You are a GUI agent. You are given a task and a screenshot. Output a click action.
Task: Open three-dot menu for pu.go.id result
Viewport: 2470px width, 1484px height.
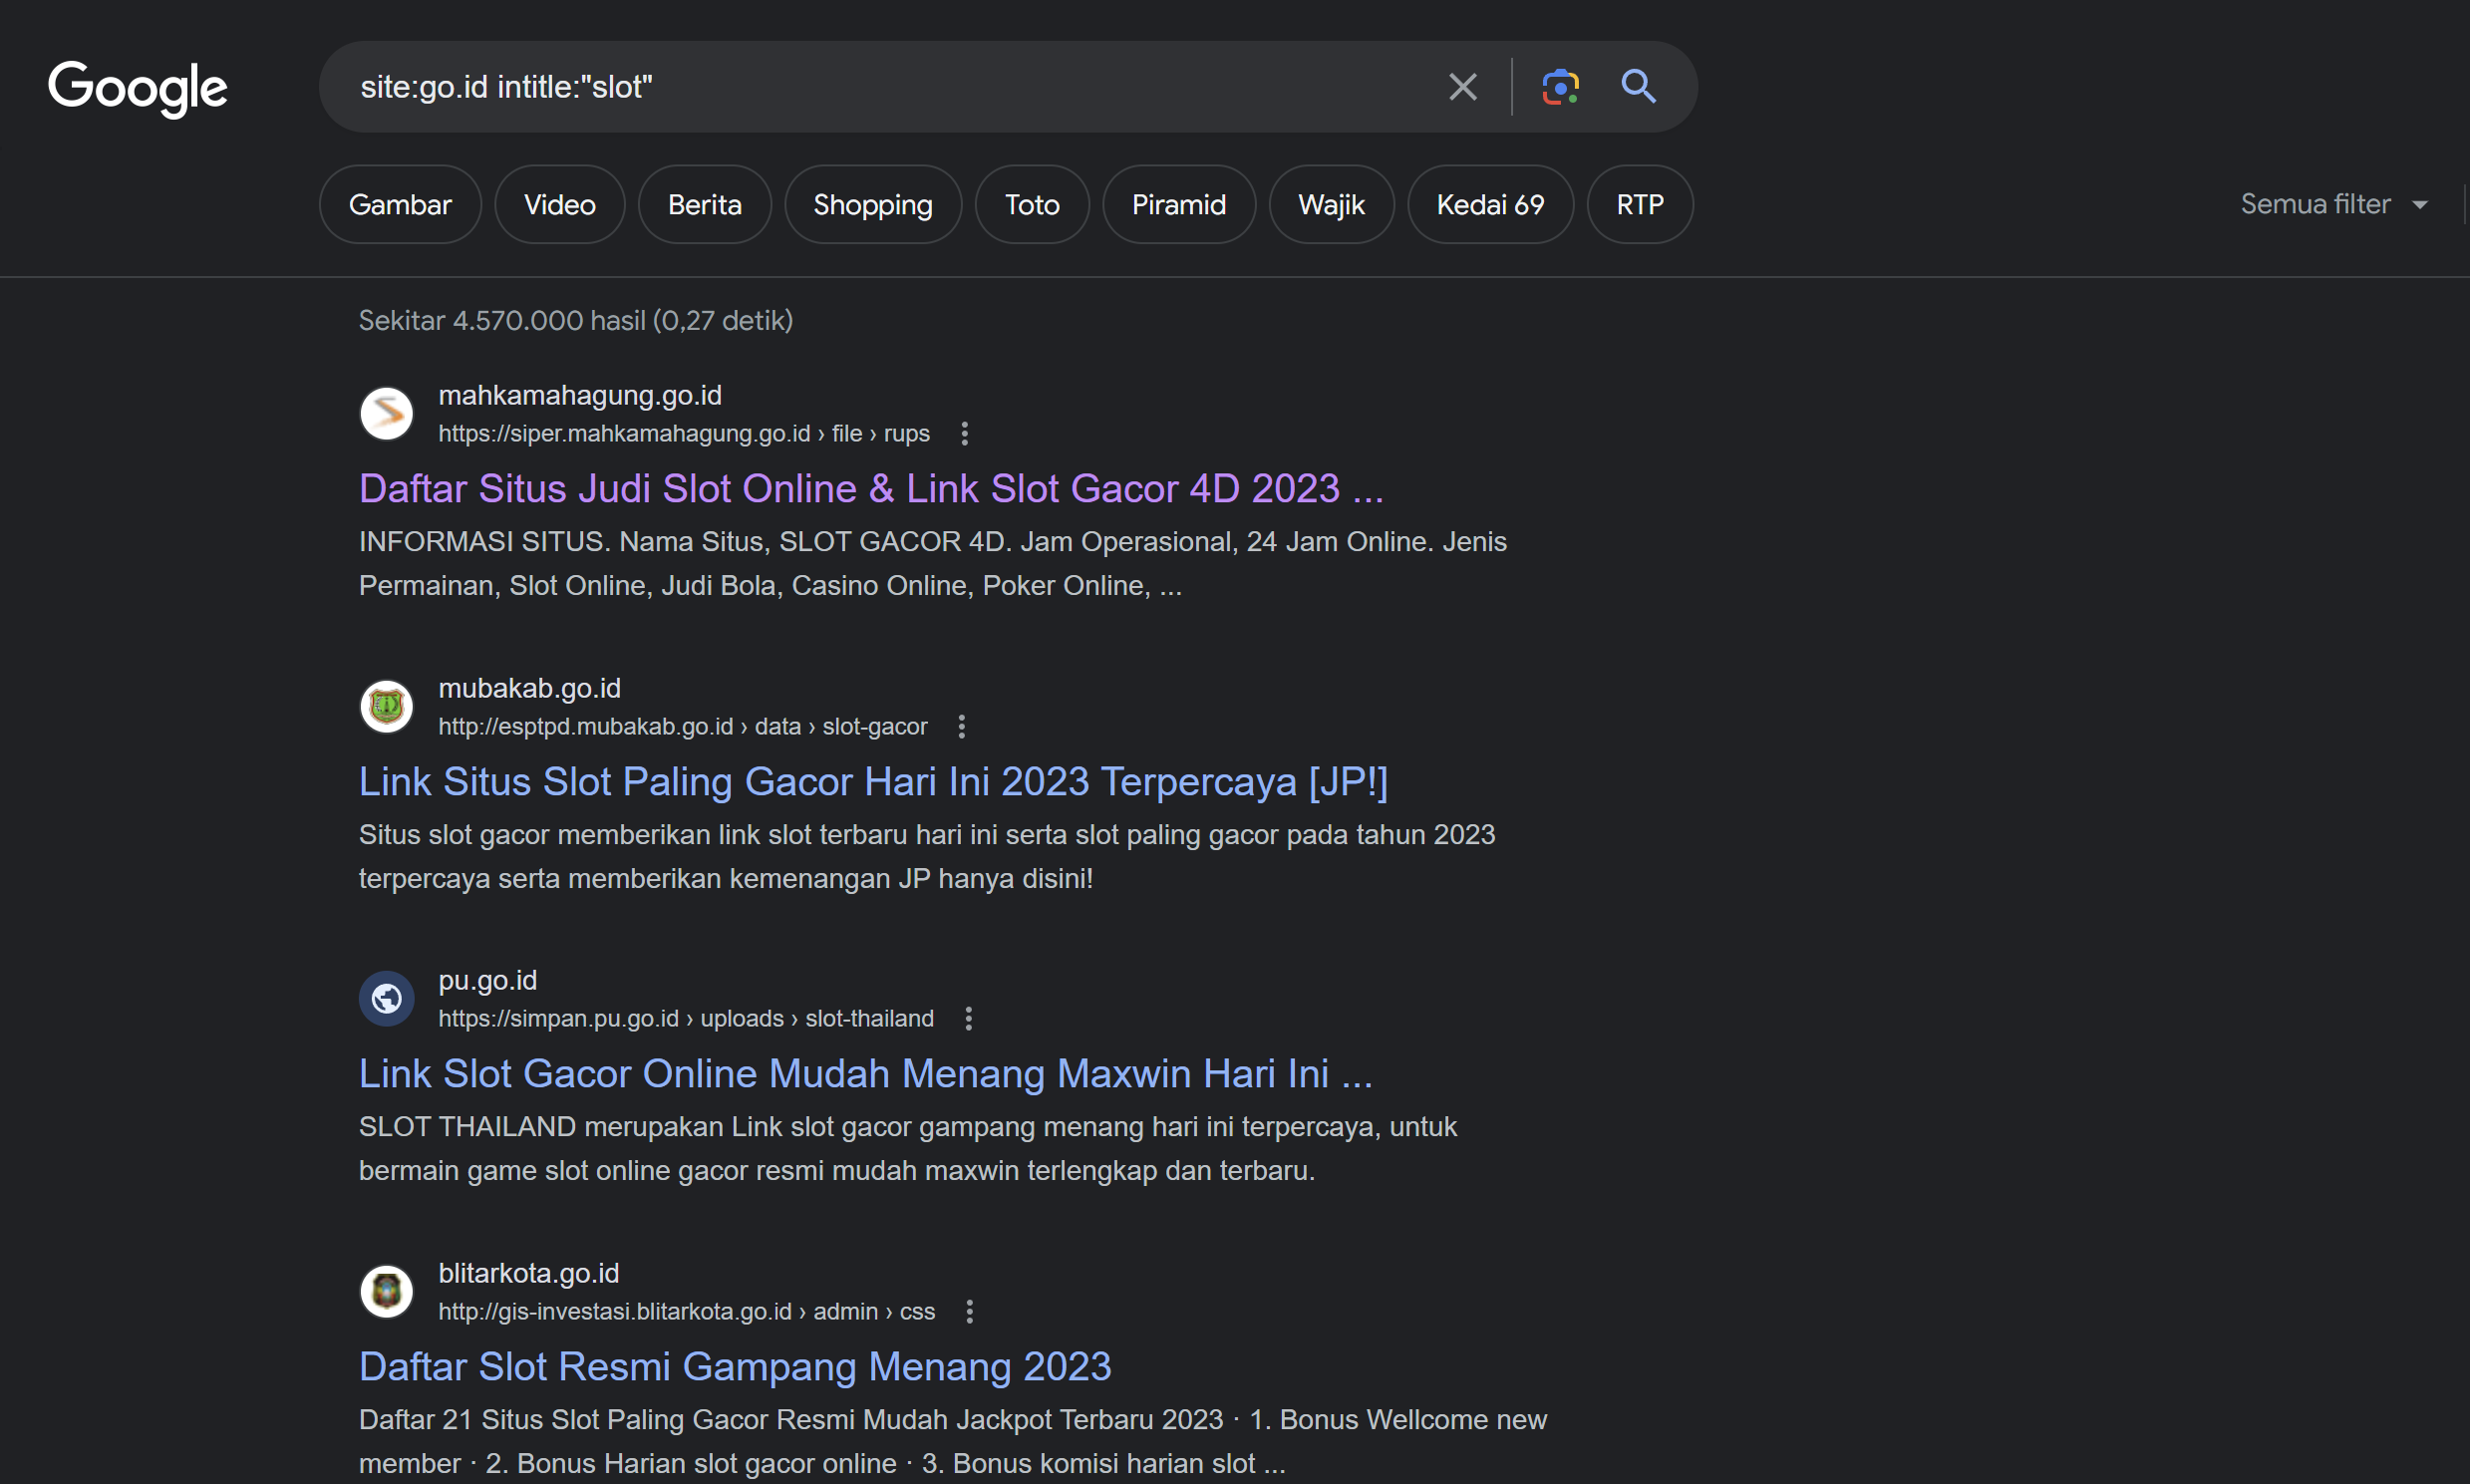968,1018
